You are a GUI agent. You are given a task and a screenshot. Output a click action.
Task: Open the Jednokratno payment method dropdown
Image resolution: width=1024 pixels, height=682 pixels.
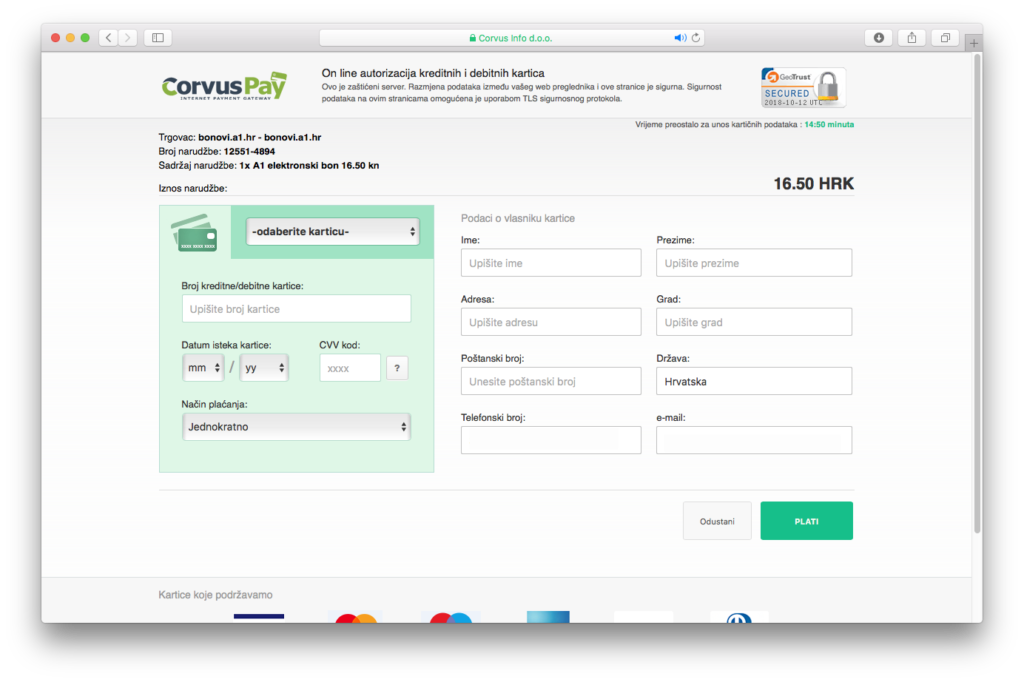coord(296,427)
